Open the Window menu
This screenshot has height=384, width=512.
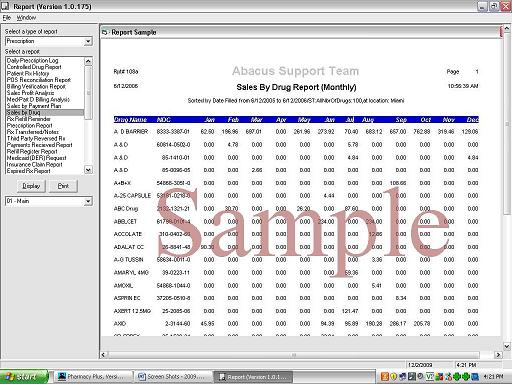(26, 18)
